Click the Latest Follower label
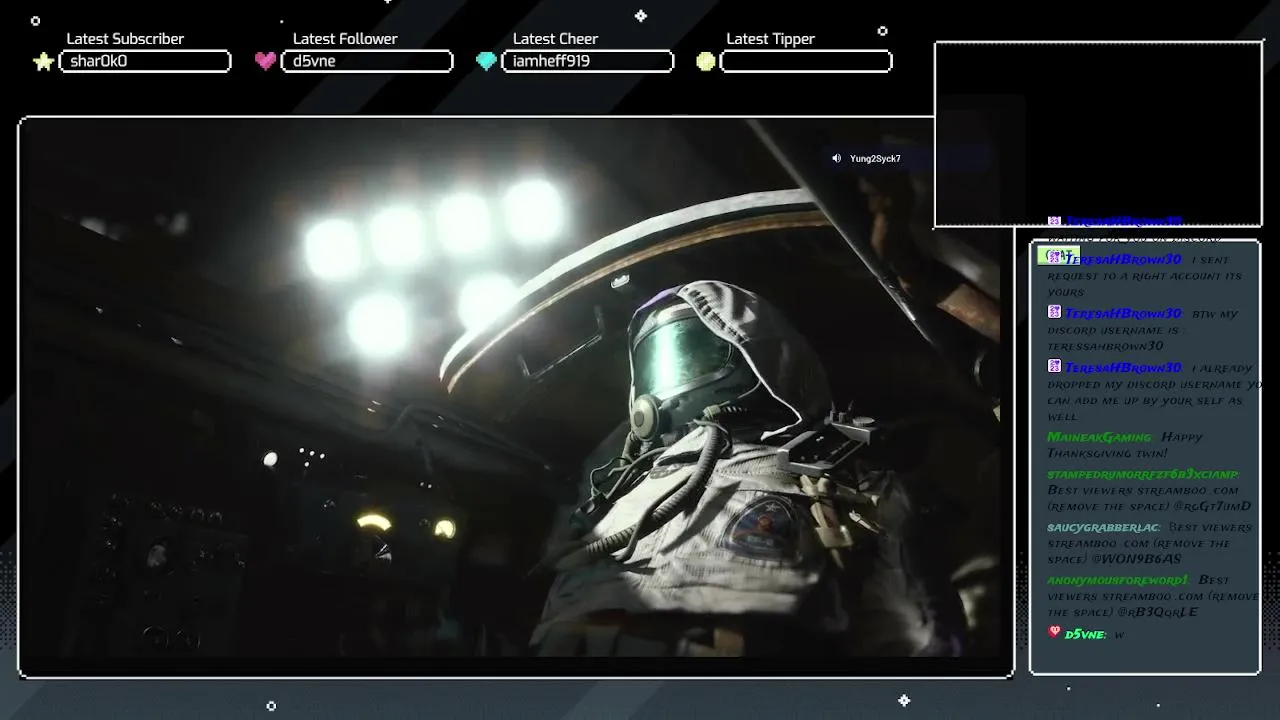 [x=345, y=39]
